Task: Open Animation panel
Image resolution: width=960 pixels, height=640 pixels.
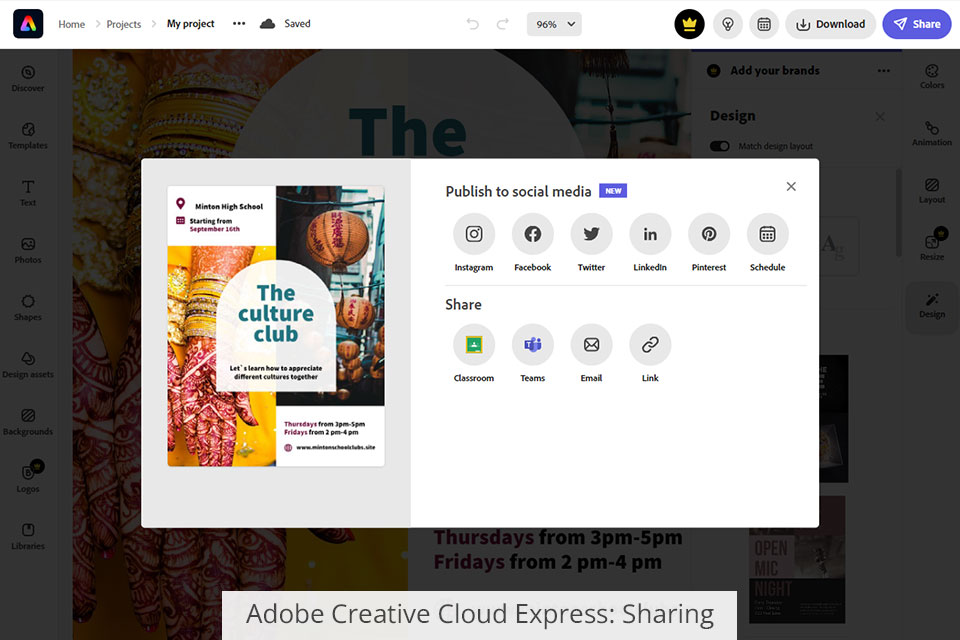Action: [x=932, y=134]
